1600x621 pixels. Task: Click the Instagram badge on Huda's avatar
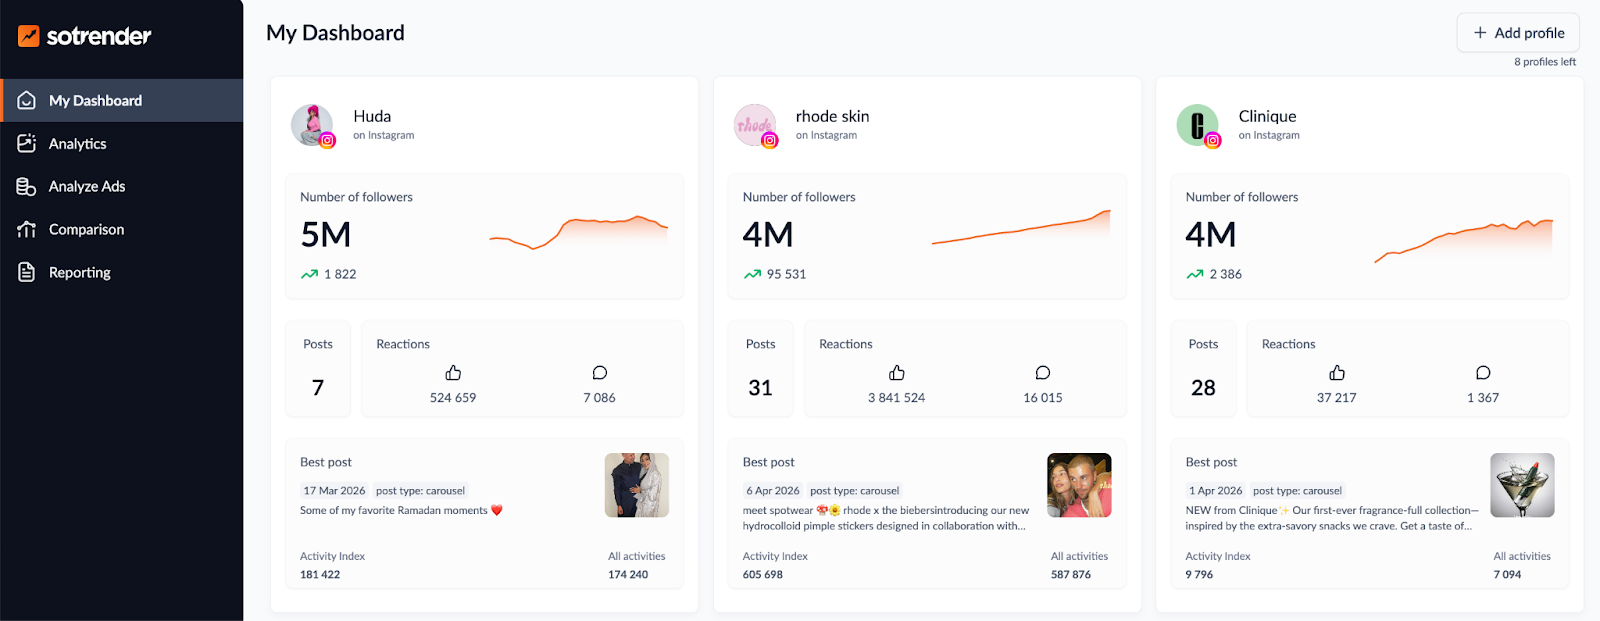pos(328,140)
